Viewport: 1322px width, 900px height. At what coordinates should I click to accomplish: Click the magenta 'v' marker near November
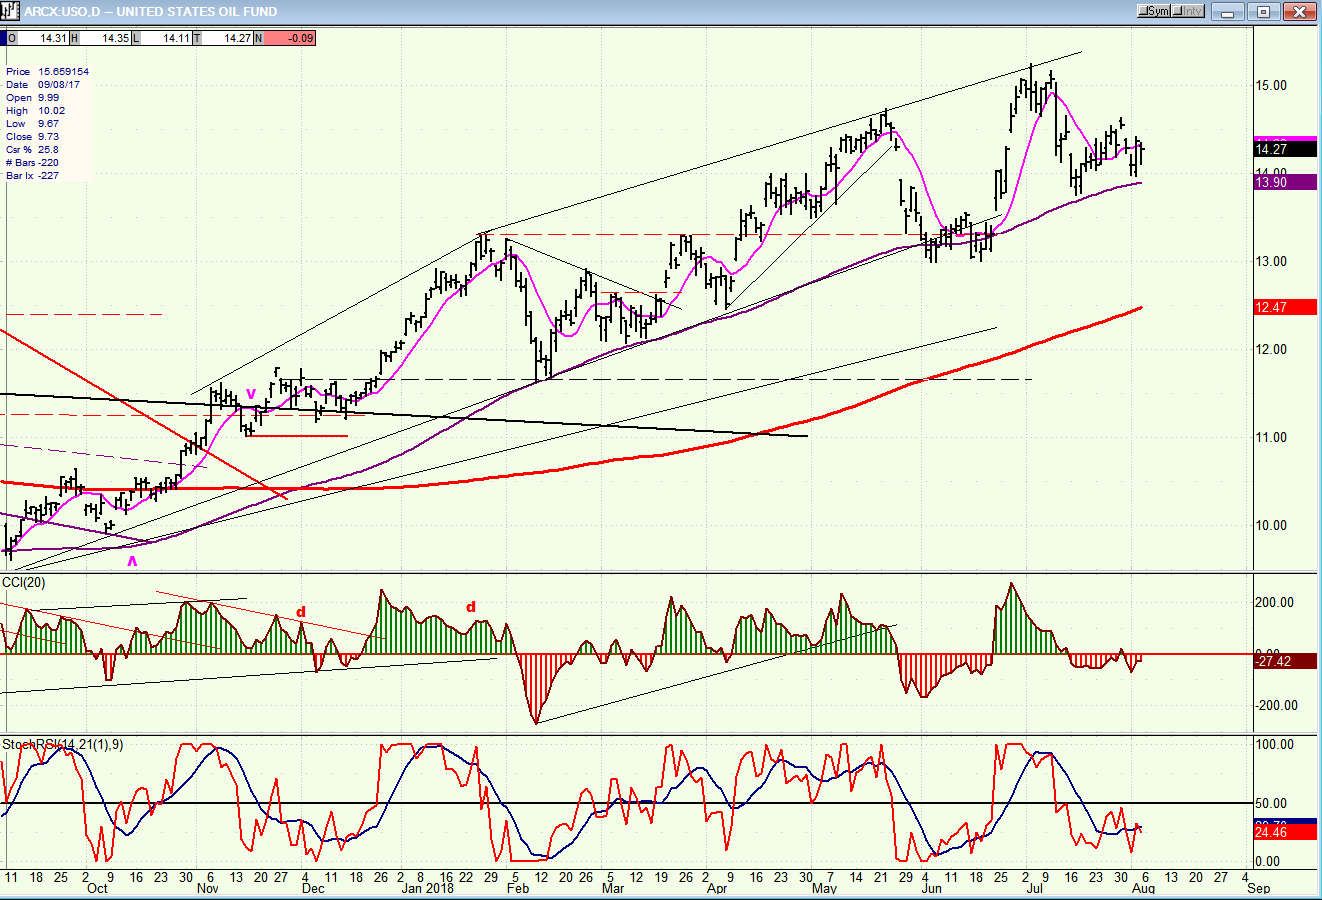click(251, 393)
